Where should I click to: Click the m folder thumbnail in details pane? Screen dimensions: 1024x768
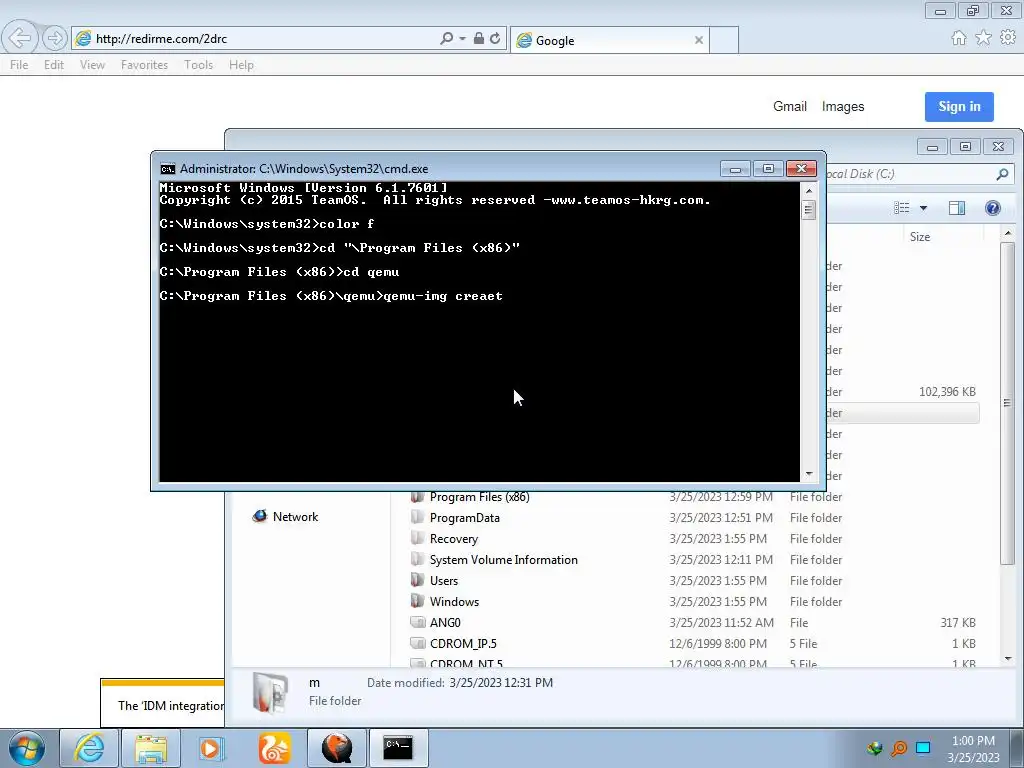(270, 692)
